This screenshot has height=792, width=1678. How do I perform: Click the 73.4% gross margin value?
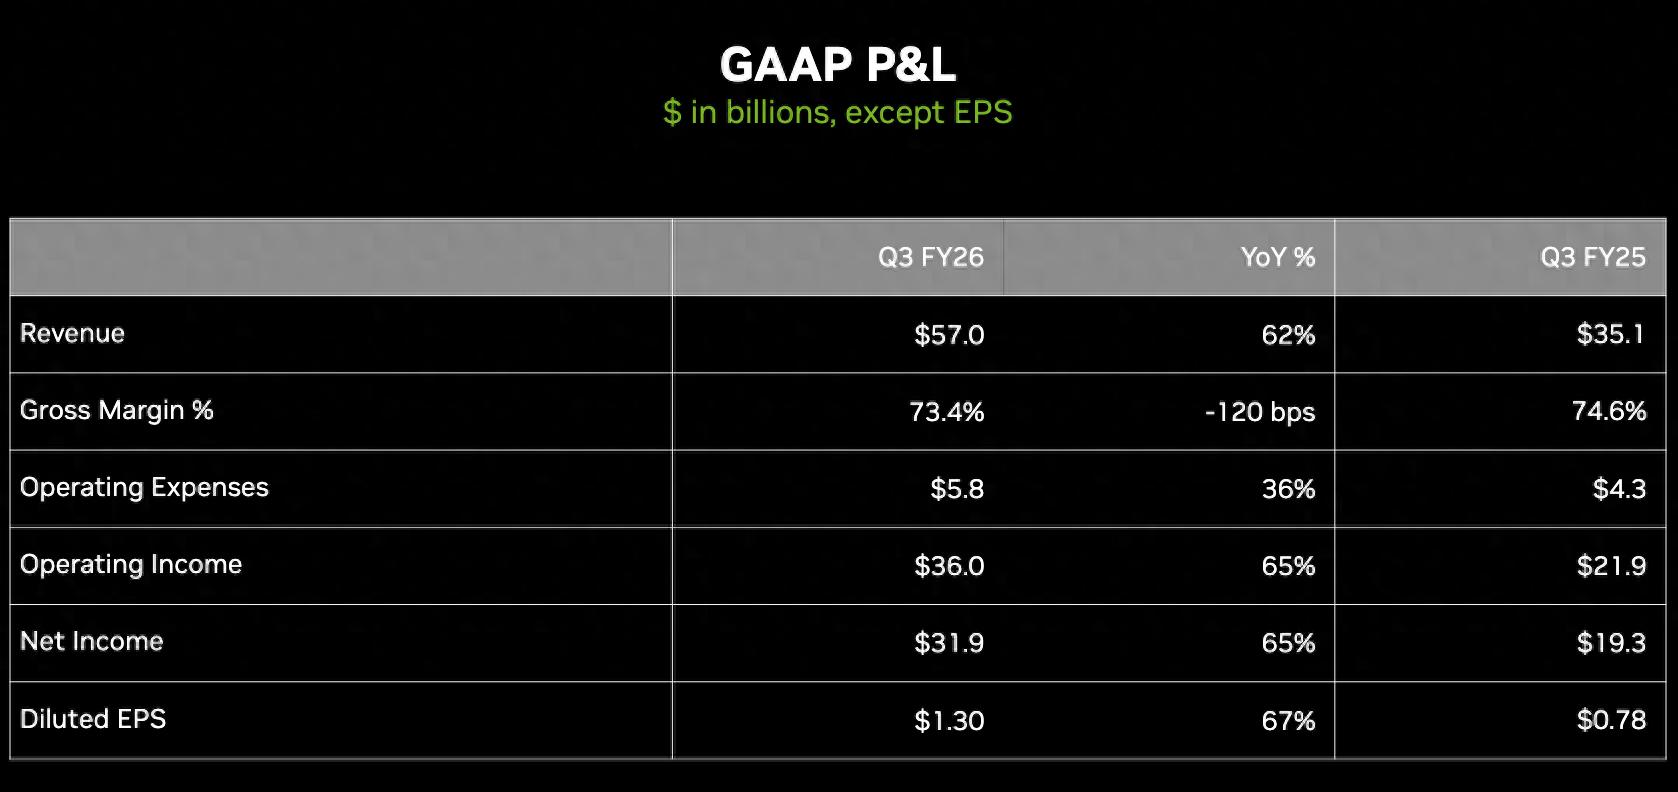pyautogui.click(x=946, y=411)
